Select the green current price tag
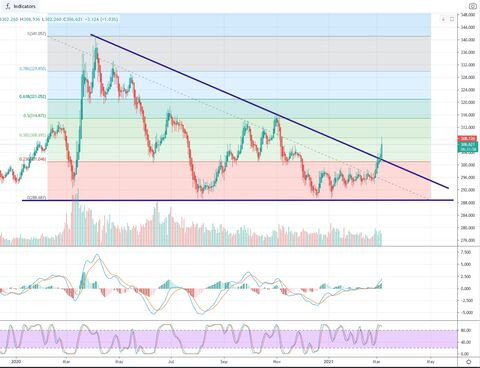The height and width of the screenshot is (368, 480). click(468, 147)
